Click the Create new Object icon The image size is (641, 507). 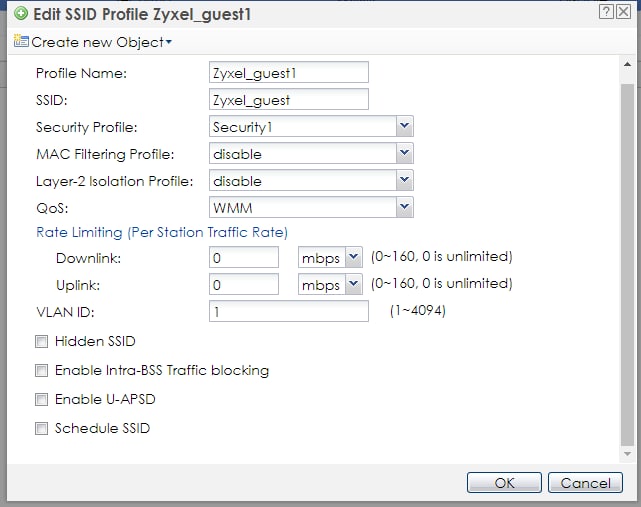click(21, 42)
